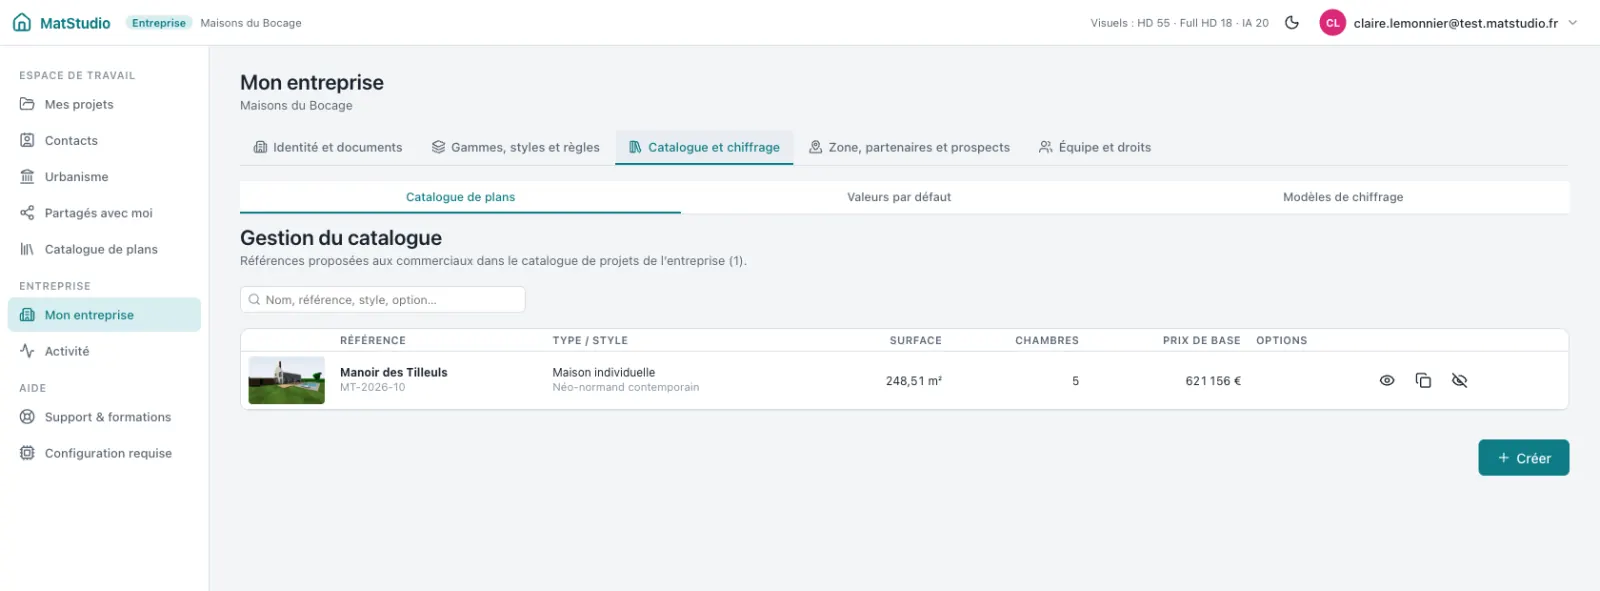Click the Entreprise badge in the header
1600x591 pixels.
click(x=159, y=23)
